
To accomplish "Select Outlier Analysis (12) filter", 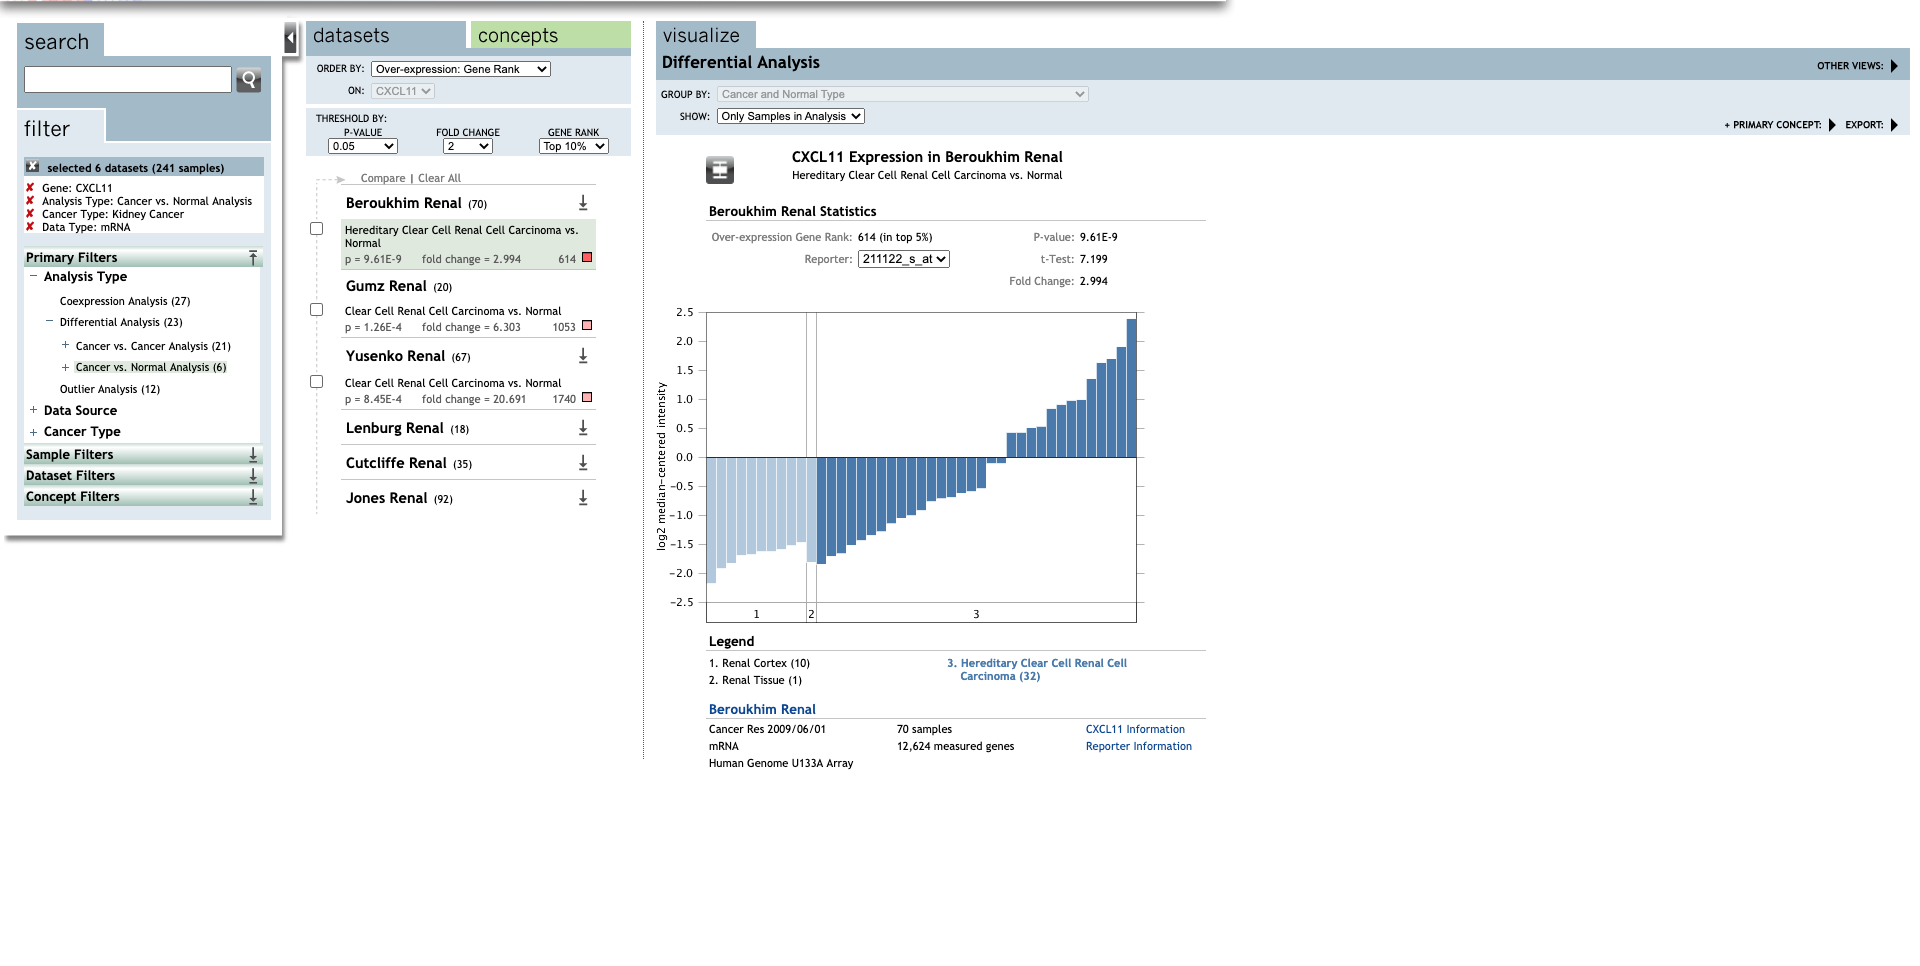I will (x=110, y=389).
